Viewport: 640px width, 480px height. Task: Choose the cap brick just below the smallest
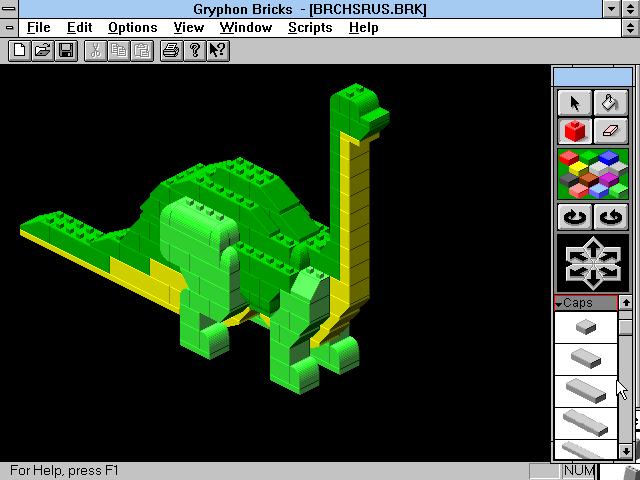[x=586, y=360]
